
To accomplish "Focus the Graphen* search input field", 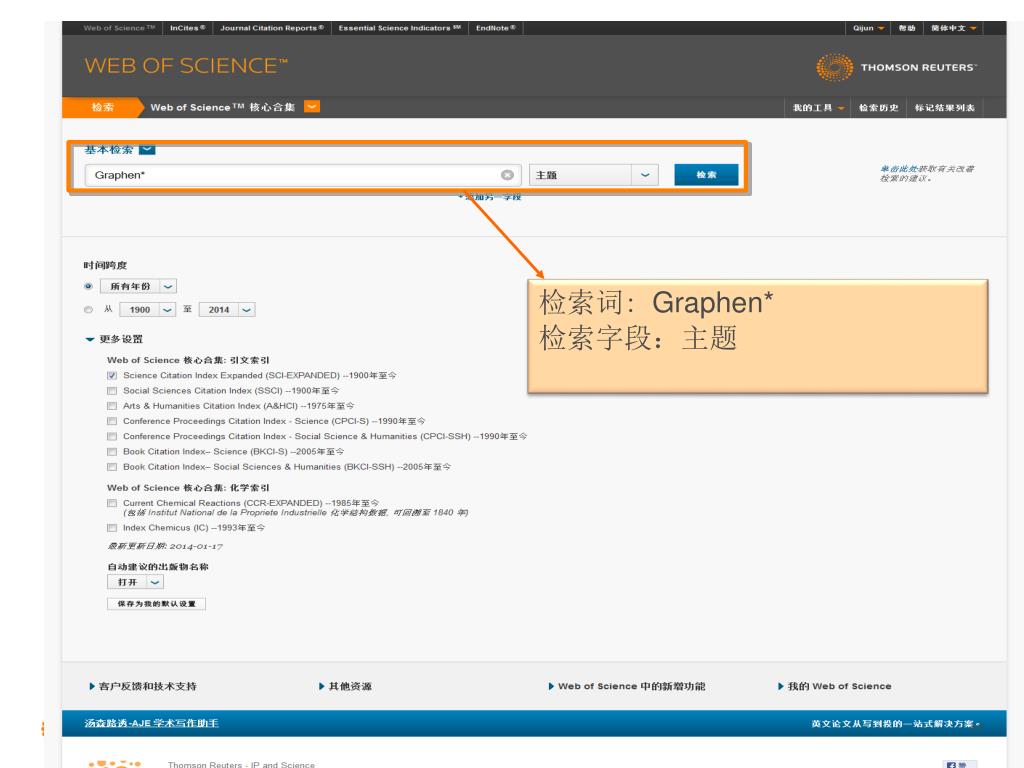I will 303,175.
